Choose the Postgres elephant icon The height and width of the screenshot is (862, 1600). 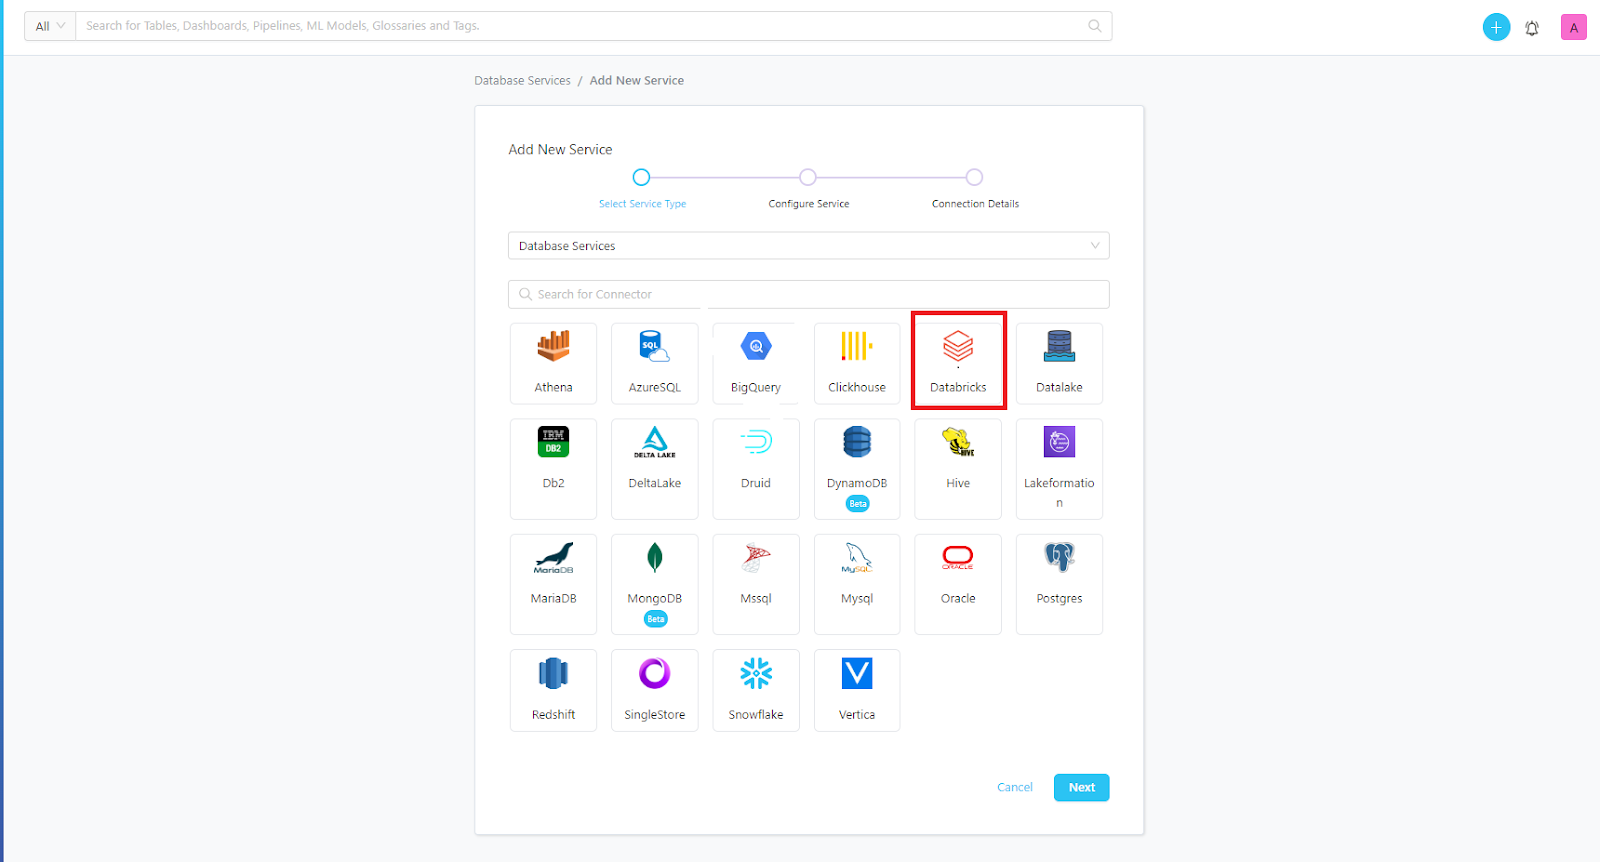pyautogui.click(x=1059, y=557)
